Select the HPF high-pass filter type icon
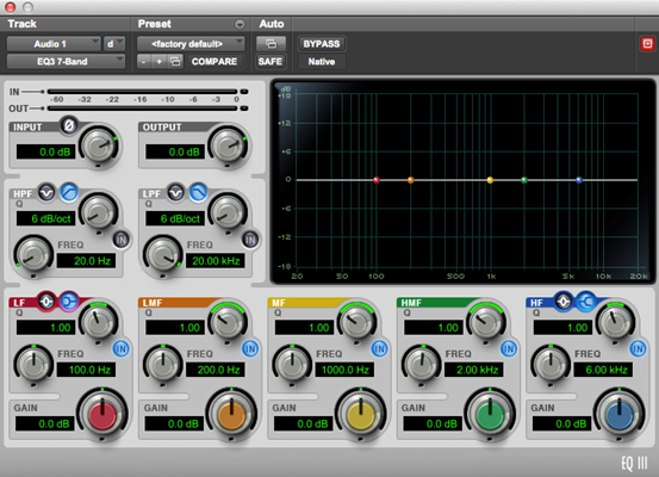This screenshot has width=659, height=477. click(67, 190)
